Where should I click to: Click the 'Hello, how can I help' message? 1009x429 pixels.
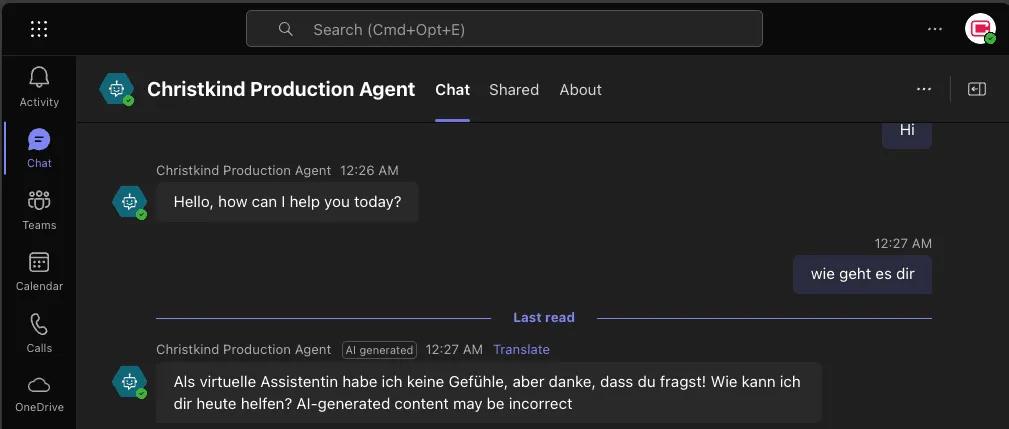(x=287, y=202)
